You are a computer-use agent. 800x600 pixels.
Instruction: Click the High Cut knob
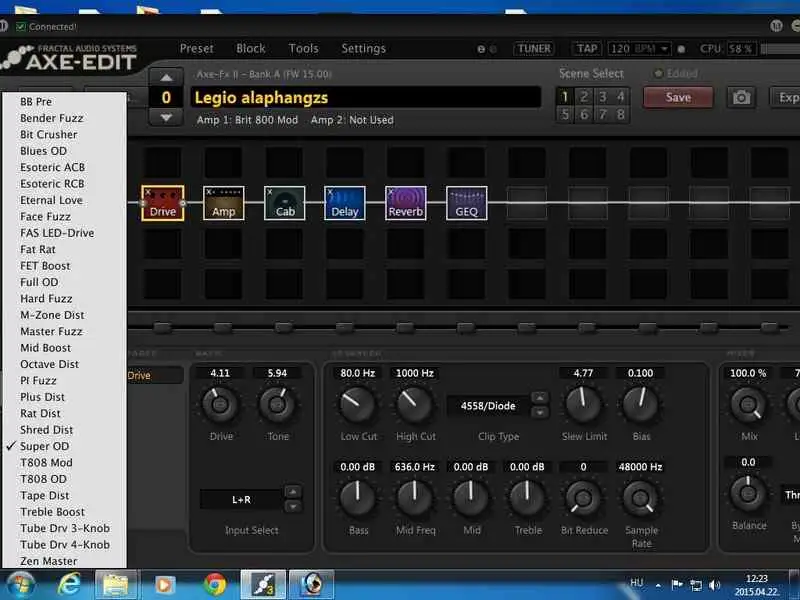415,404
